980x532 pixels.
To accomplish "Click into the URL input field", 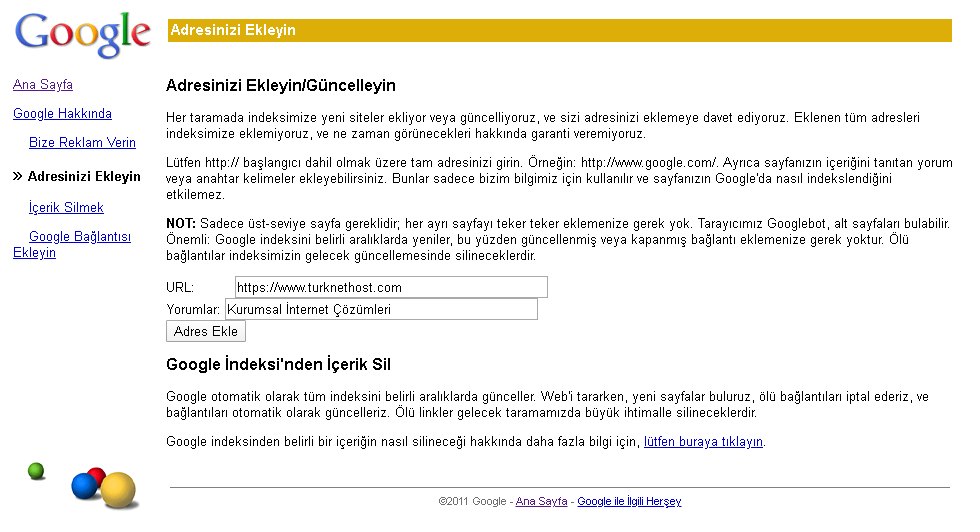I will [391, 287].
